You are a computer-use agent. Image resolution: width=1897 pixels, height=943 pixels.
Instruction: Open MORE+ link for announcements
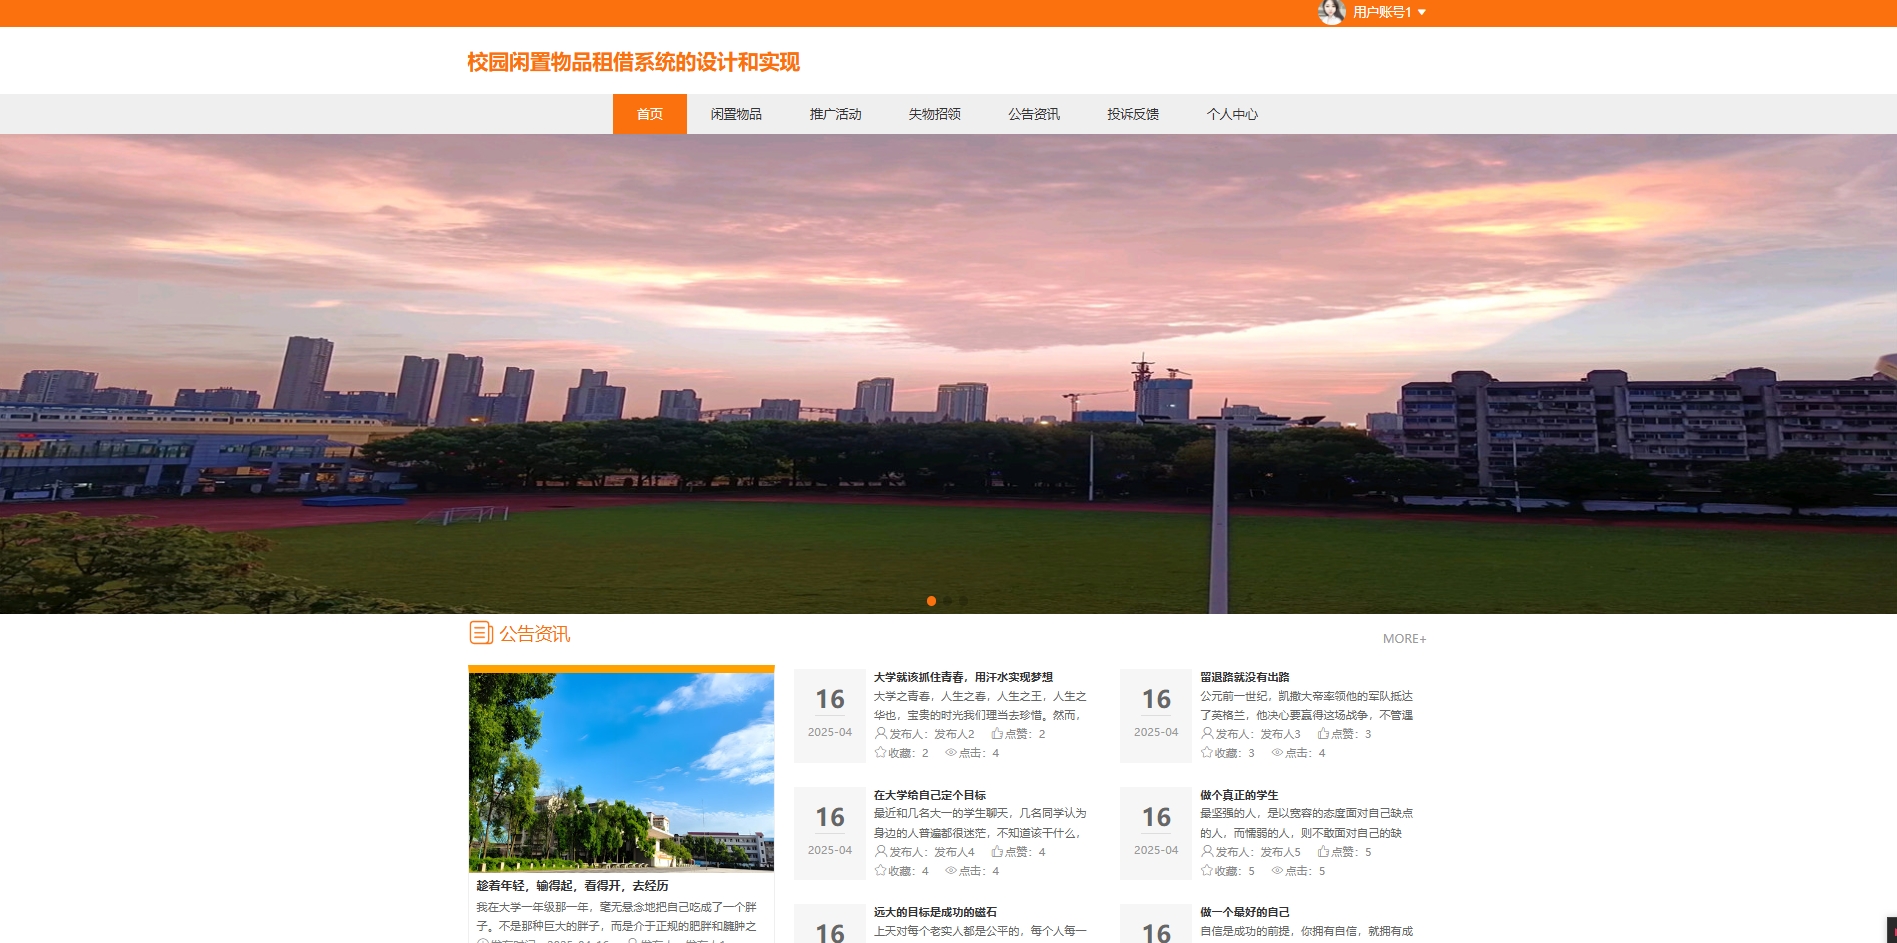(x=1404, y=639)
